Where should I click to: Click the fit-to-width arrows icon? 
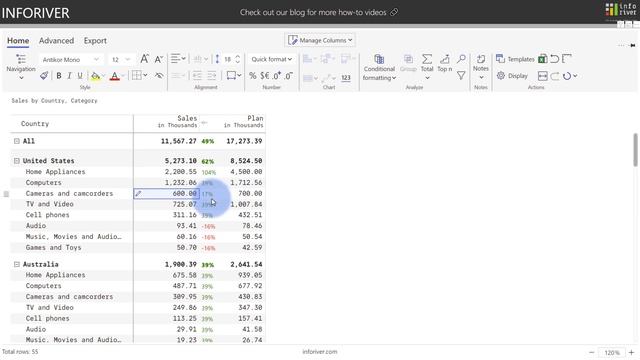click(542, 76)
